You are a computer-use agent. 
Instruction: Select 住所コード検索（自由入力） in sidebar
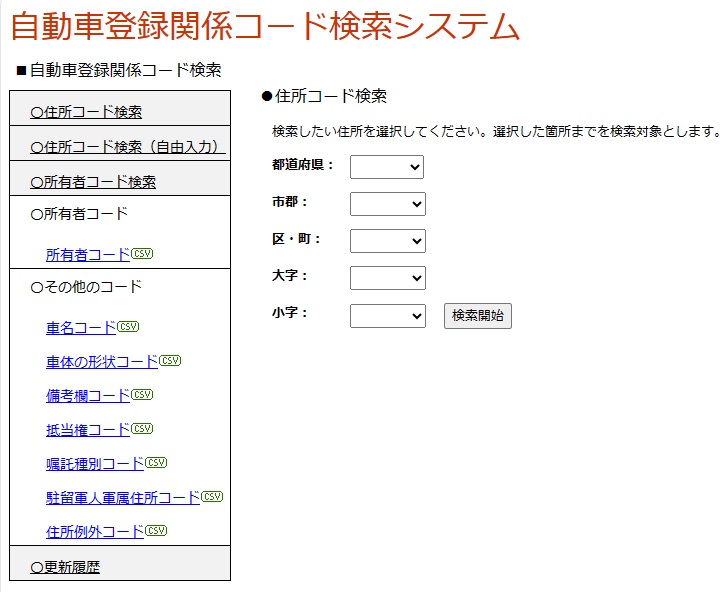(x=126, y=147)
